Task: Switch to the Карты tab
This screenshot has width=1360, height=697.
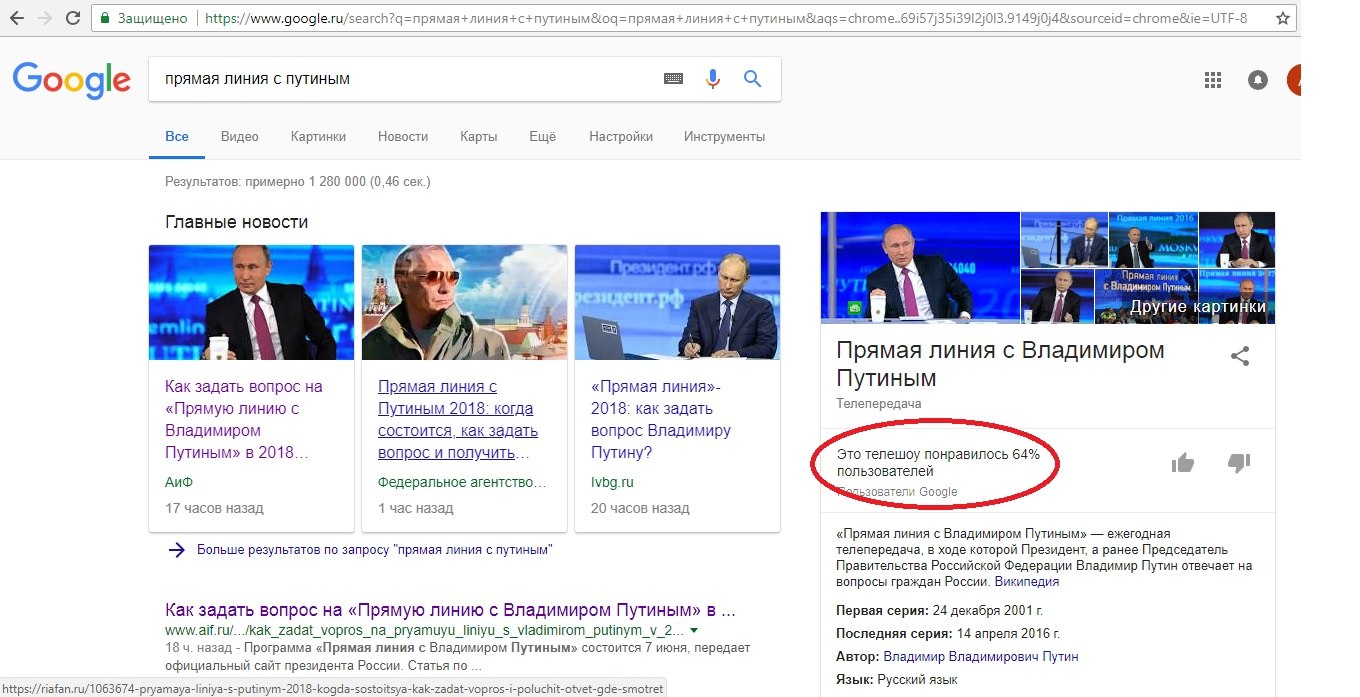Action: 479,137
